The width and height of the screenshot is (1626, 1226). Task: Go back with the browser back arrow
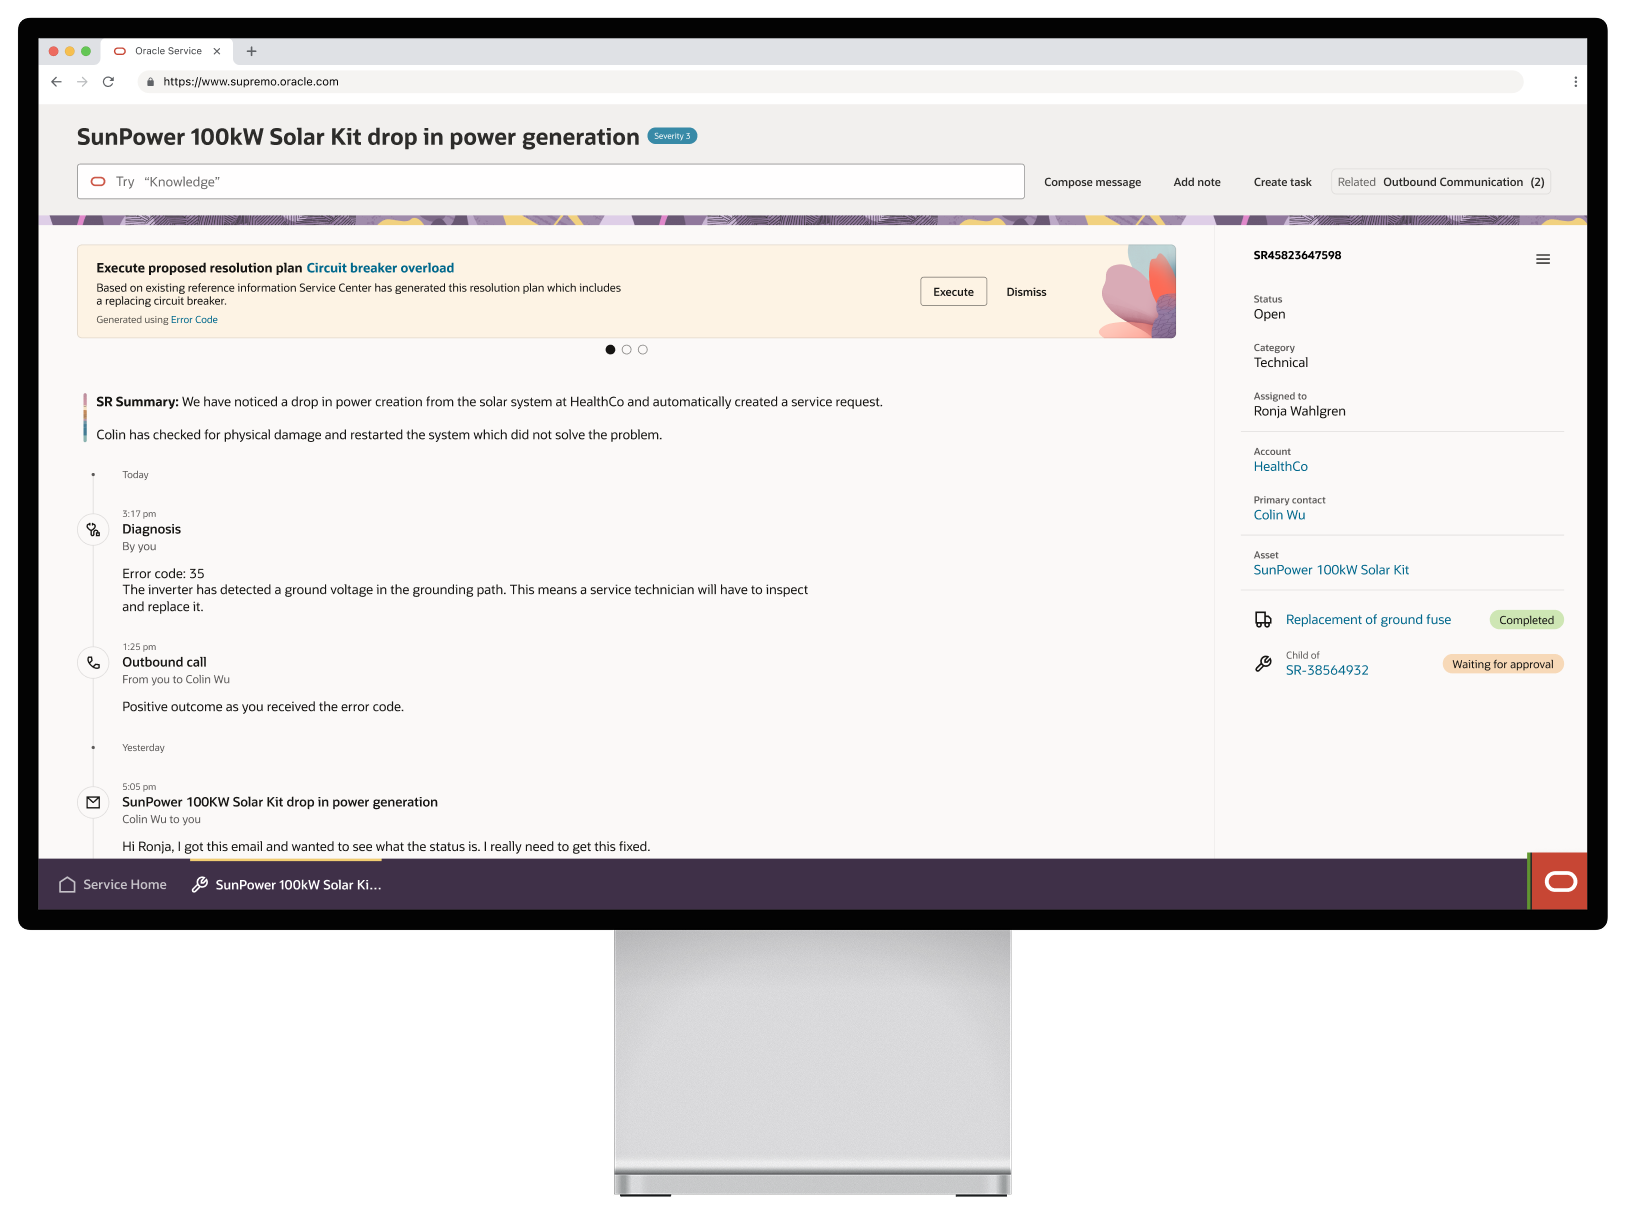[56, 82]
